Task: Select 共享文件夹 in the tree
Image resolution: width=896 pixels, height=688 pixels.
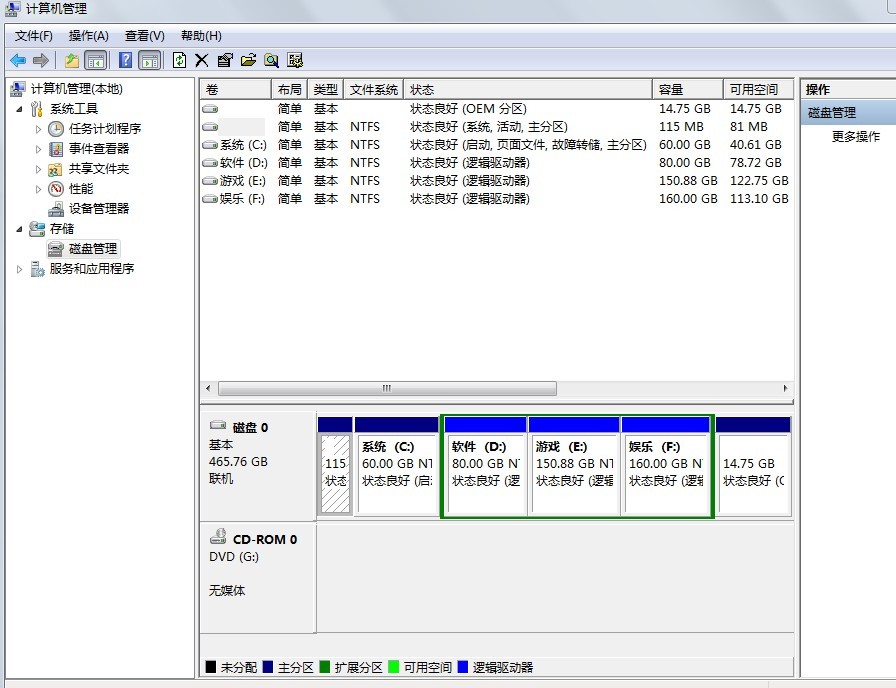Action: 99,169
